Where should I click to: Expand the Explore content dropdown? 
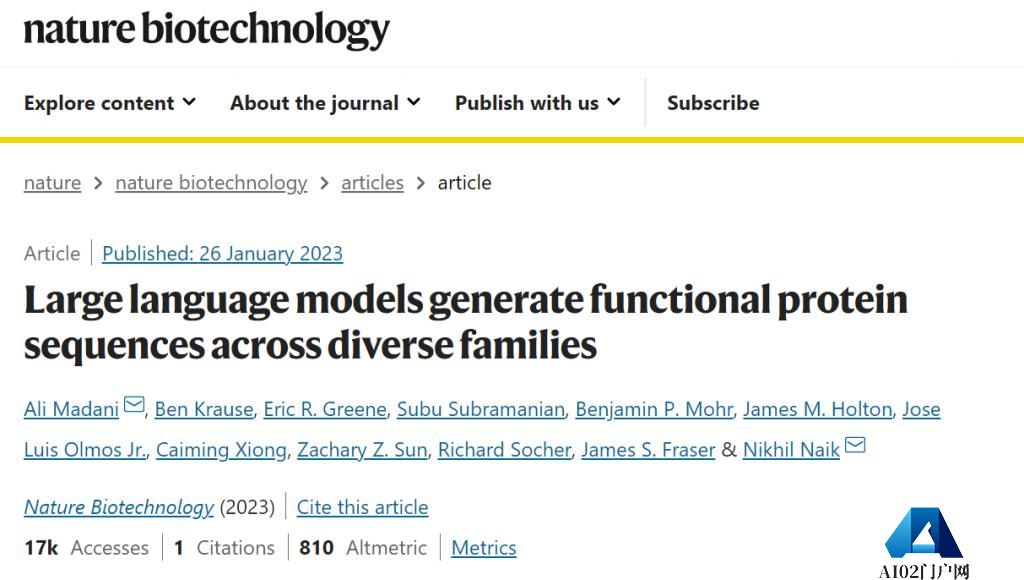pos(110,103)
